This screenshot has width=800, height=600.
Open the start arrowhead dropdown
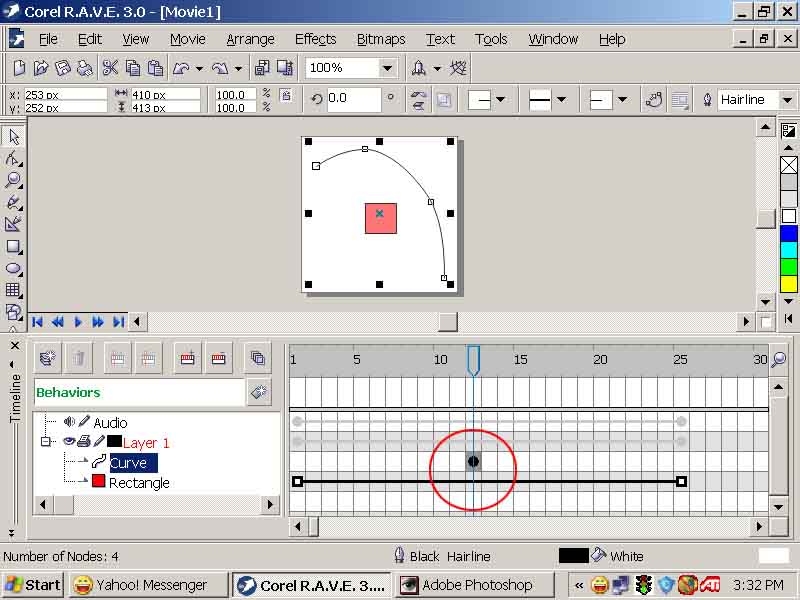point(501,99)
